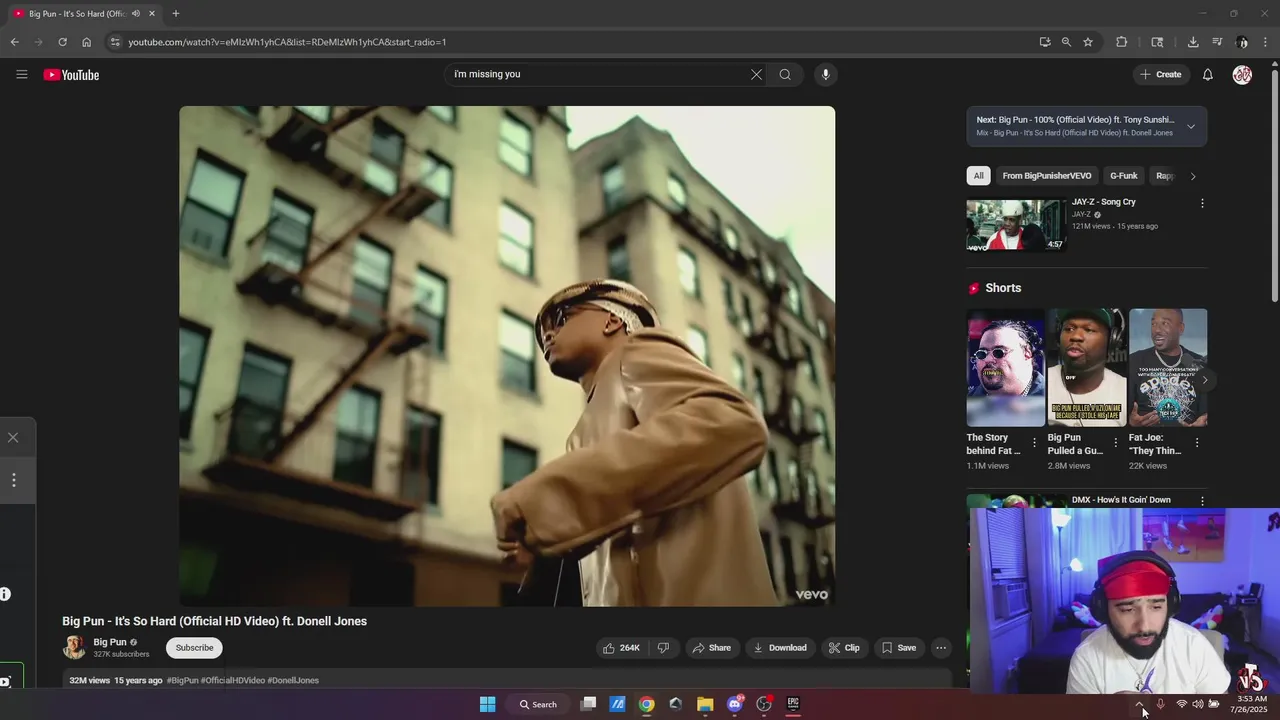Viewport: 1280px width, 720px height.
Task: Open the Windows Start menu
Action: tap(487, 704)
